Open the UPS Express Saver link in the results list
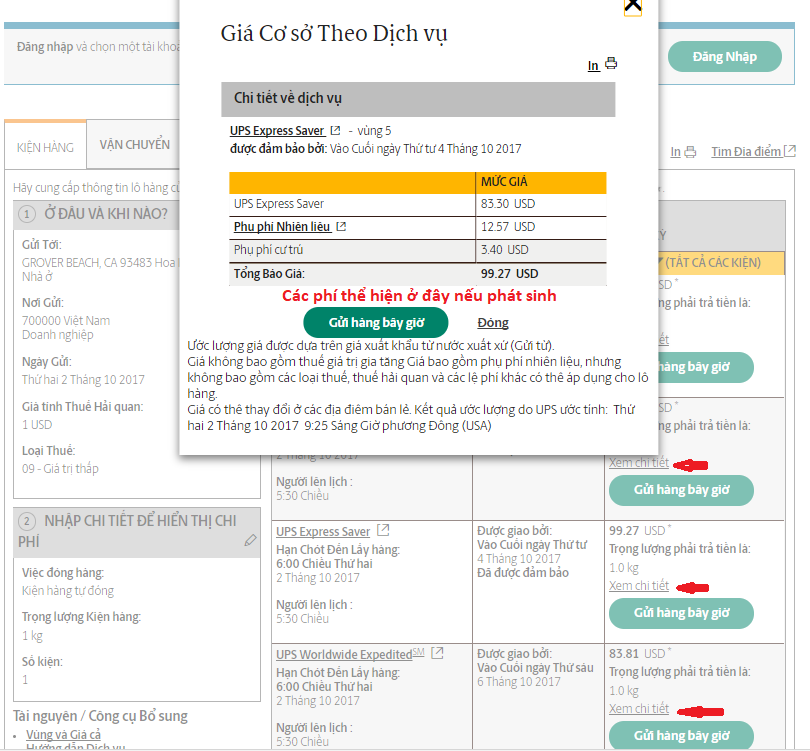The width and height of the screenshot is (810, 751). pos(323,531)
